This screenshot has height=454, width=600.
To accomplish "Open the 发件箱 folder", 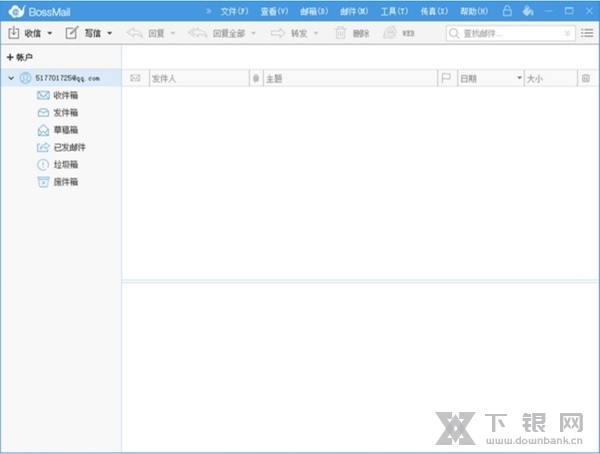I will coord(66,113).
